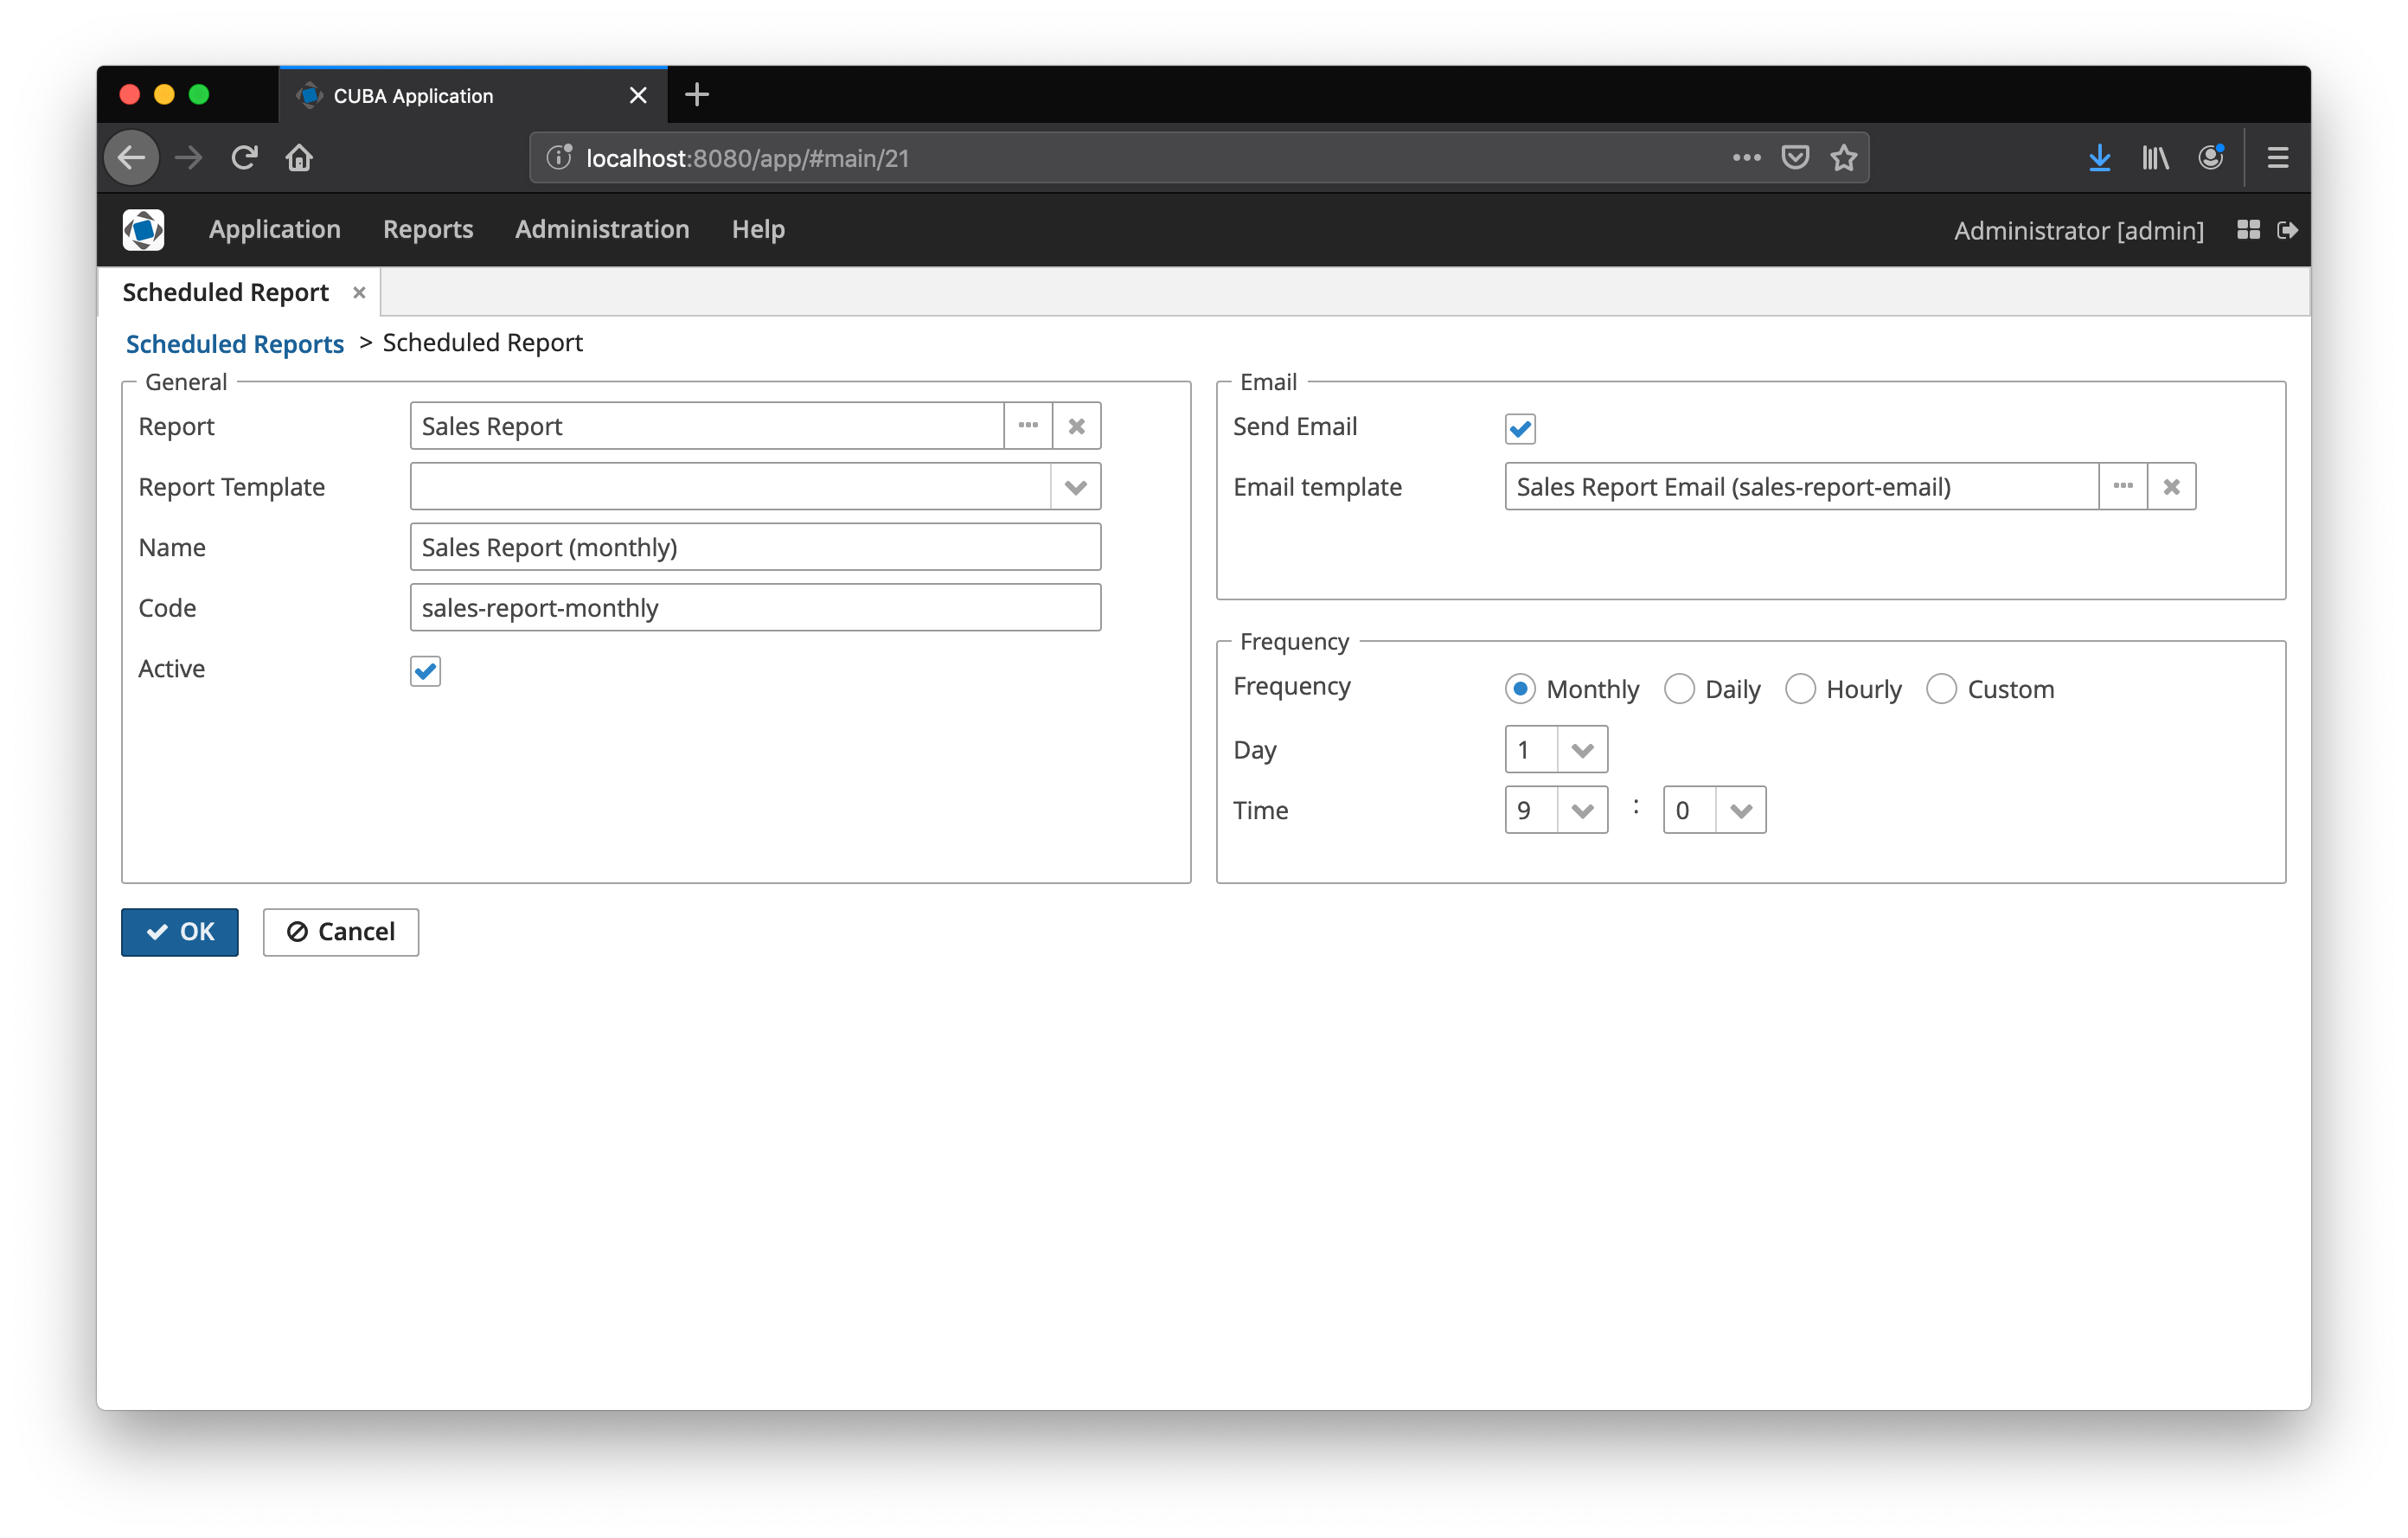Image resolution: width=2408 pixels, height=1538 pixels.
Task: Clear the Email template field
Action: pyautogui.click(x=2171, y=487)
